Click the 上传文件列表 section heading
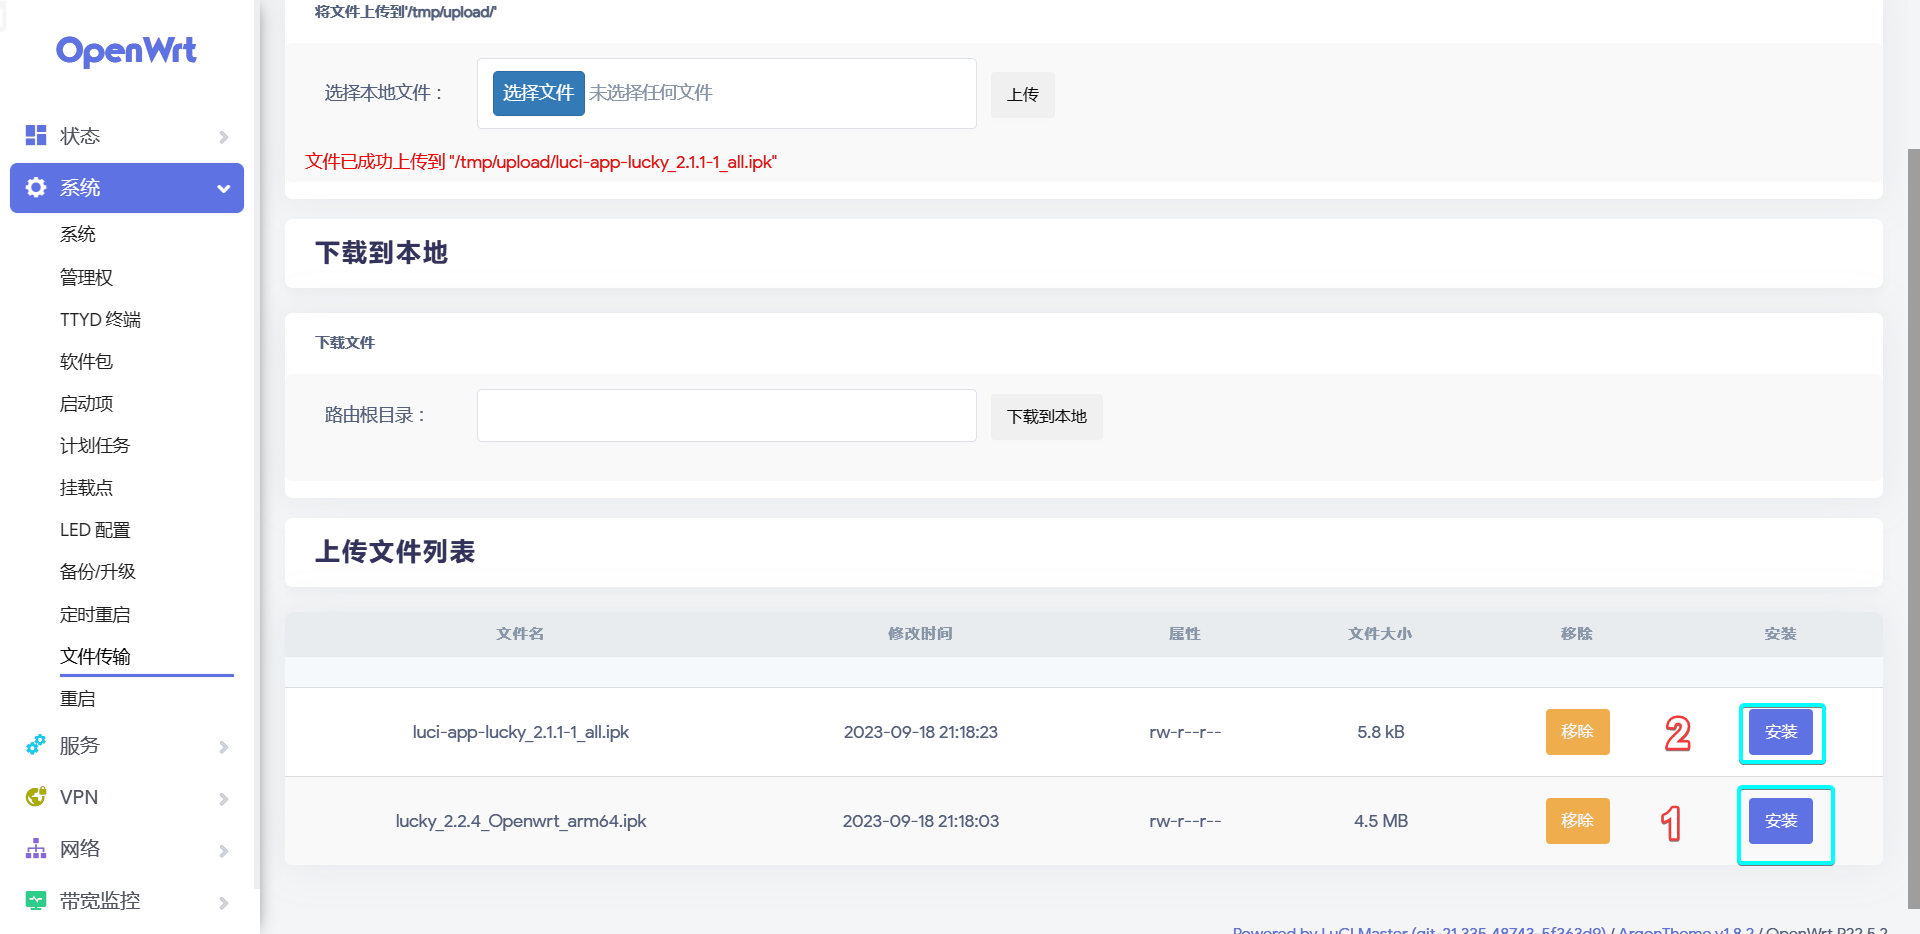Screen dimensions: 1920x934 (395, 552)
